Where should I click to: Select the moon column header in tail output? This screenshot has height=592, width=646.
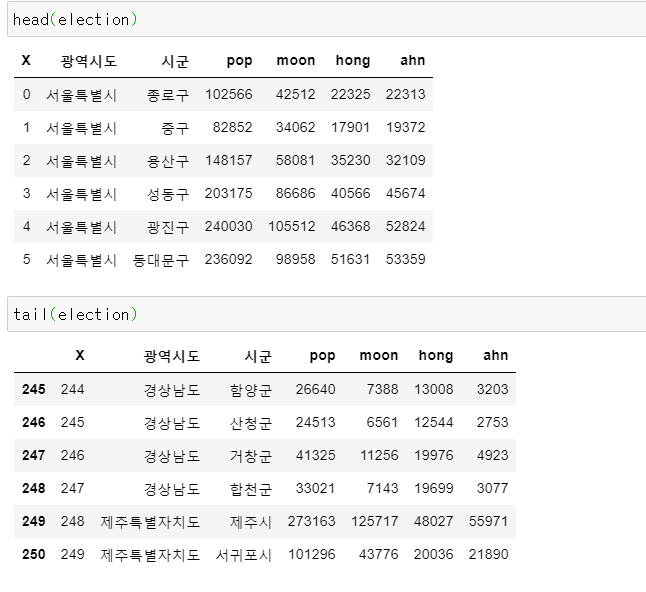pyautogui.click(x=379, y=356)
